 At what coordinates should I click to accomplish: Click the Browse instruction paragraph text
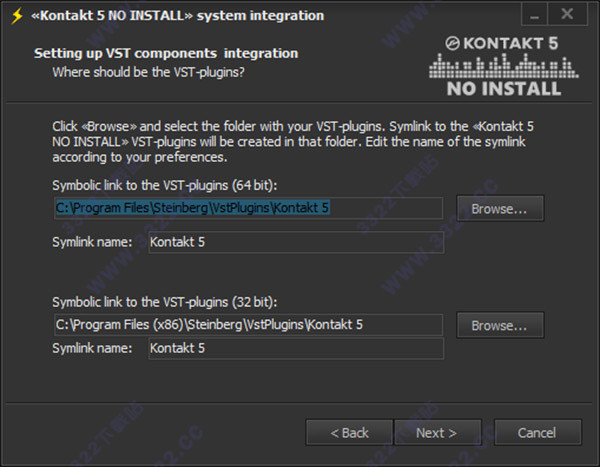[x=293, y=142]
